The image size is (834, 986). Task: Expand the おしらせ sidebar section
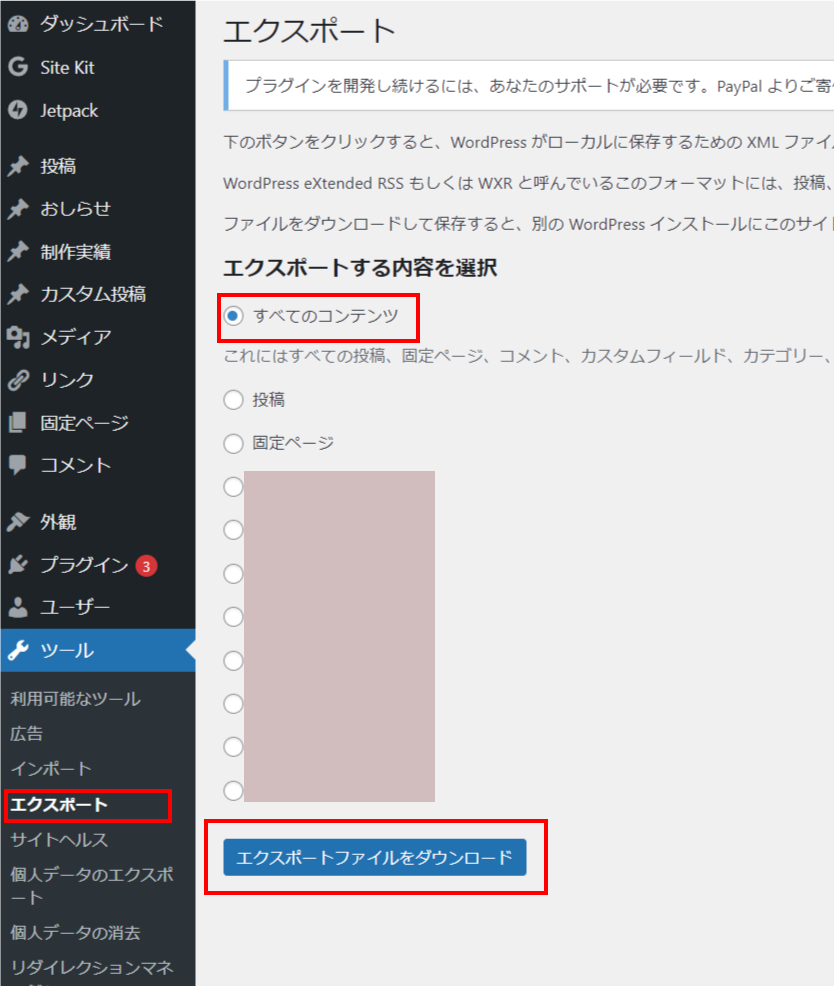62,208
